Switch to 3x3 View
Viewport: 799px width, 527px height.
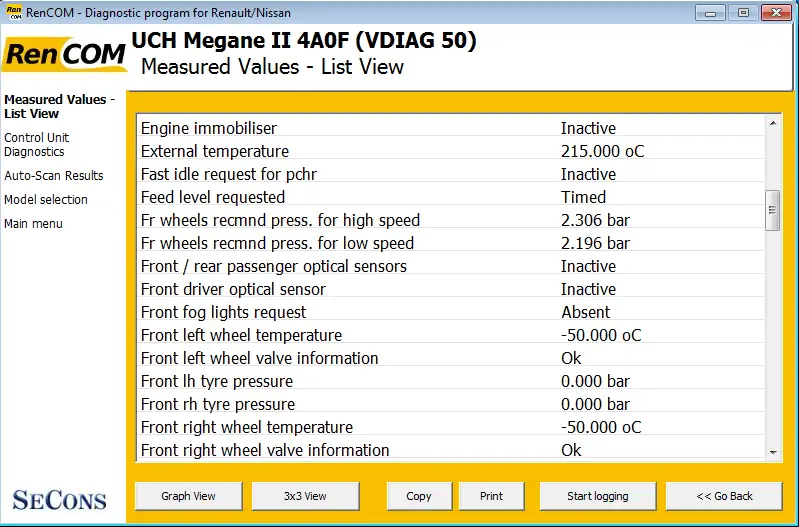pyautogui.click(x=305, y=496)
